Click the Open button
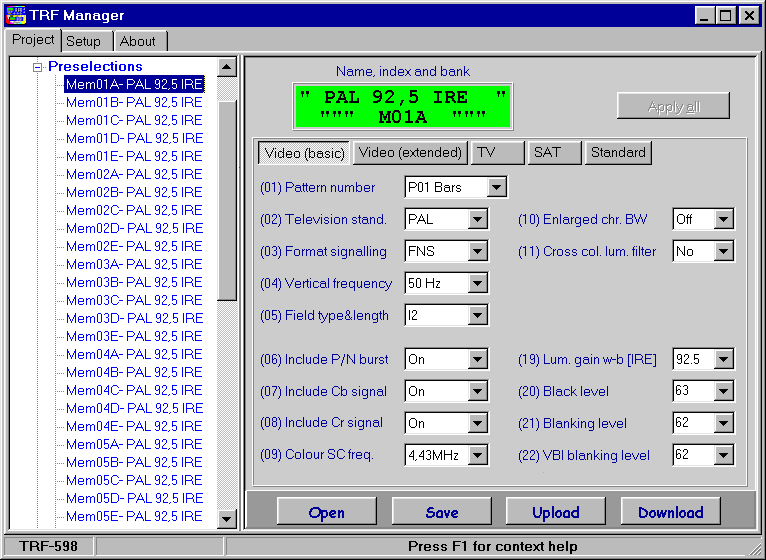This screenshot has height=560, width=766. point(326,512)
